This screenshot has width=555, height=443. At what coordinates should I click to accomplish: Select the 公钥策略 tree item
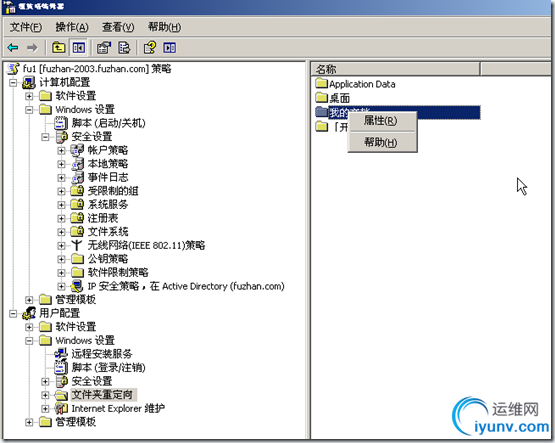pos(108,259)
